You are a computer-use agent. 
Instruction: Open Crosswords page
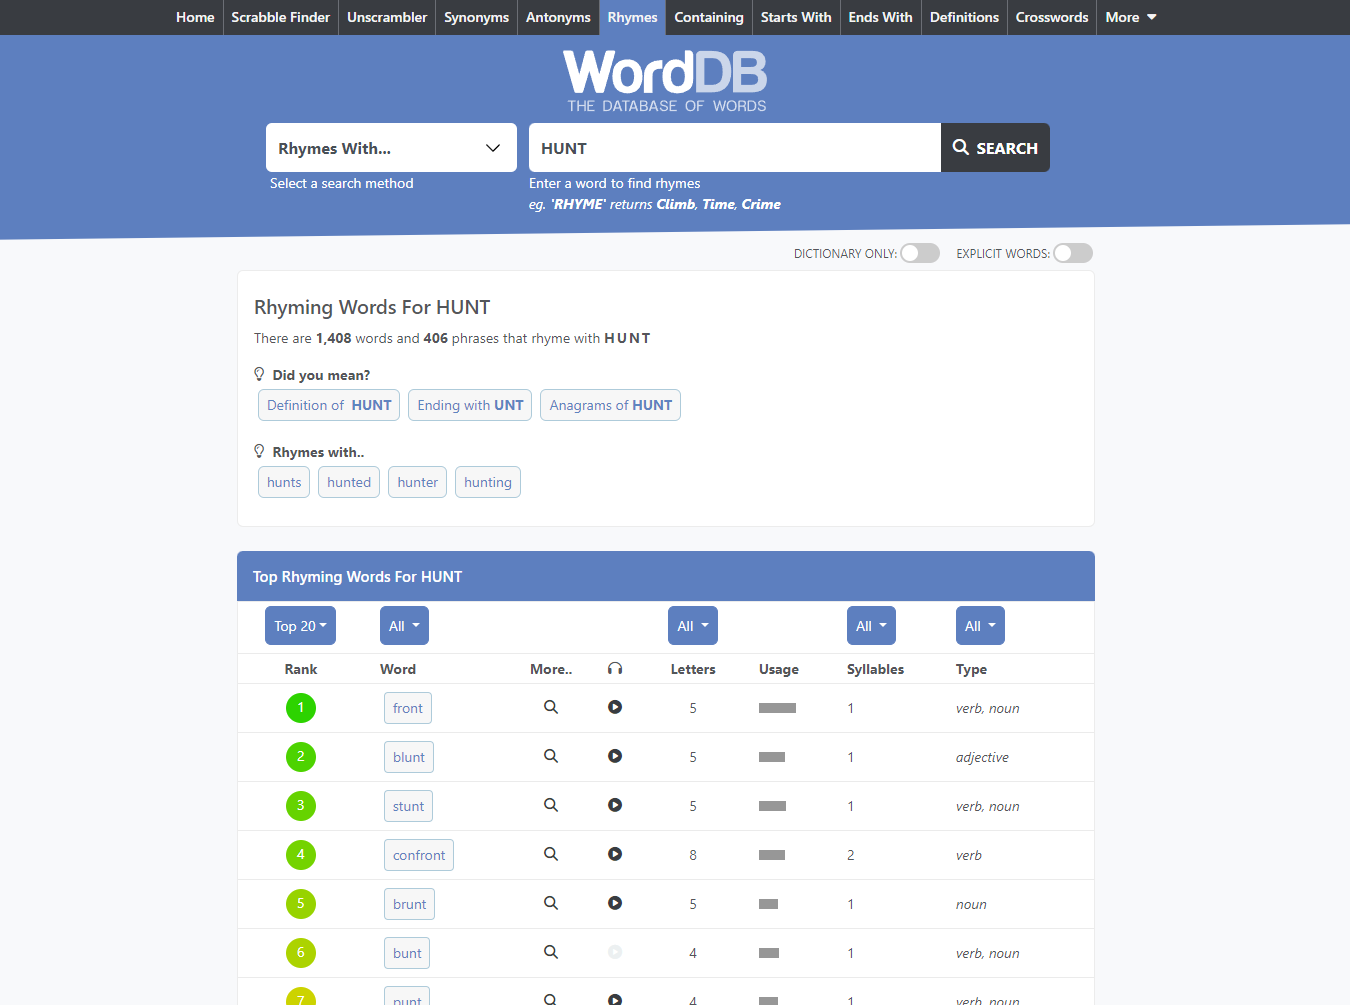coord(1052,17)
